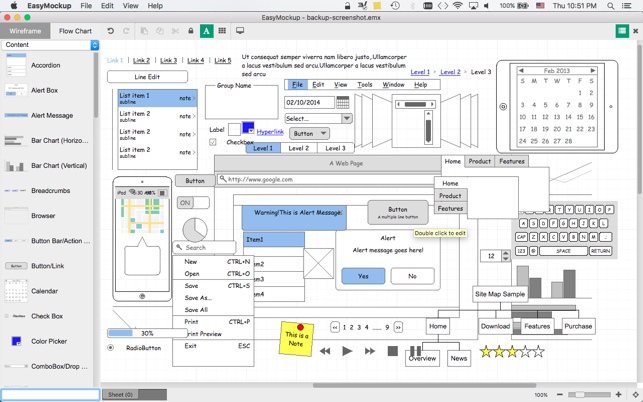Switch to the Wireframe tab
Screen dimensions: 643x402
tap(25, 31)
